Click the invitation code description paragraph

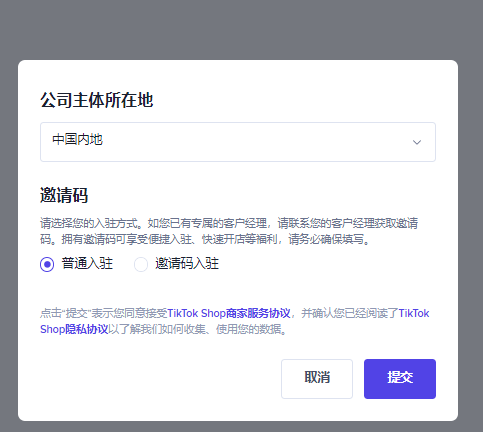(x=229, y=231)
